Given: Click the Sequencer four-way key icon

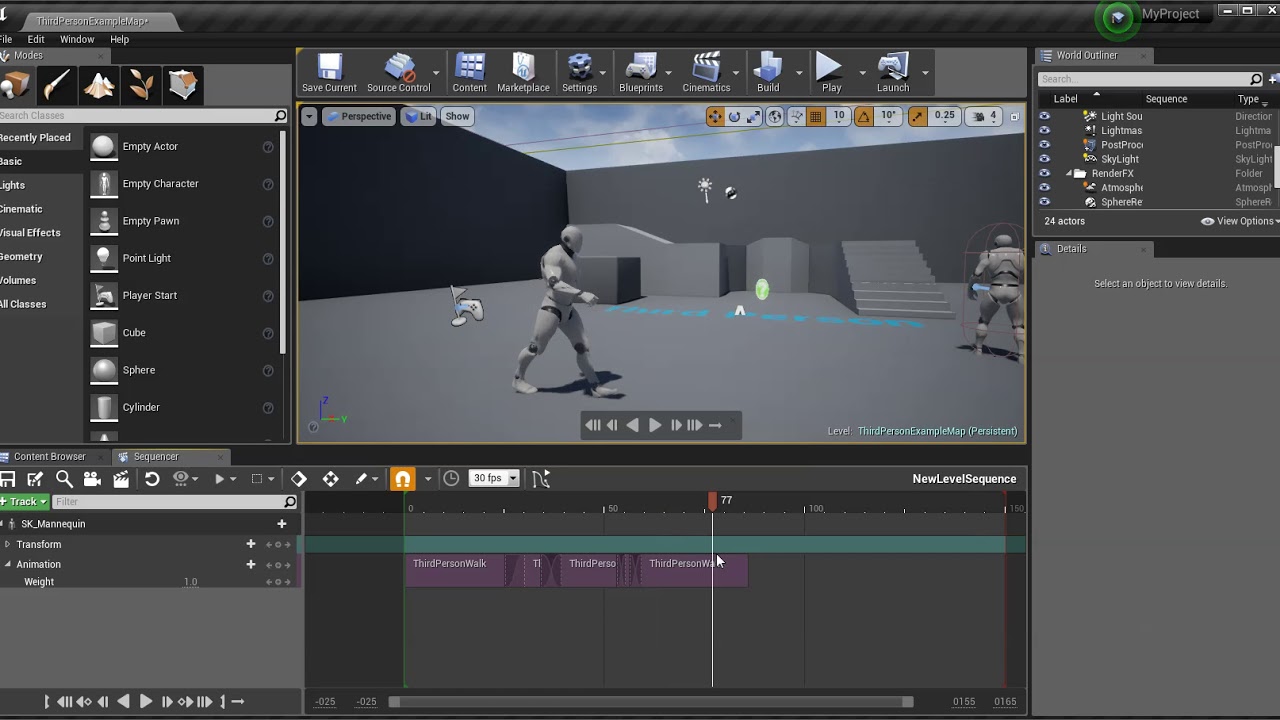Looking at the screenshot, I should point(331,479).
